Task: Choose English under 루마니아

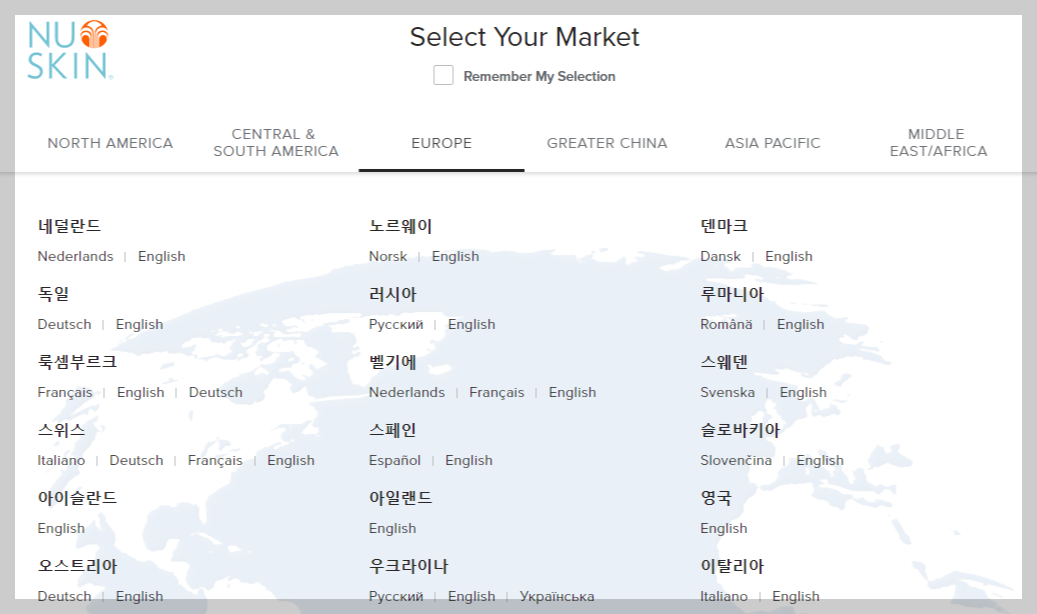Action: point(800,324)
